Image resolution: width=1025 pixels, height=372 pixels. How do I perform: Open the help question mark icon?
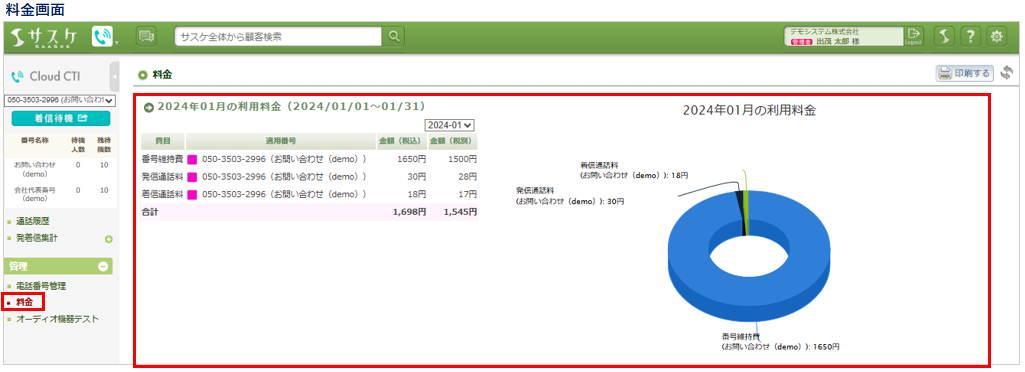point(970,37)
